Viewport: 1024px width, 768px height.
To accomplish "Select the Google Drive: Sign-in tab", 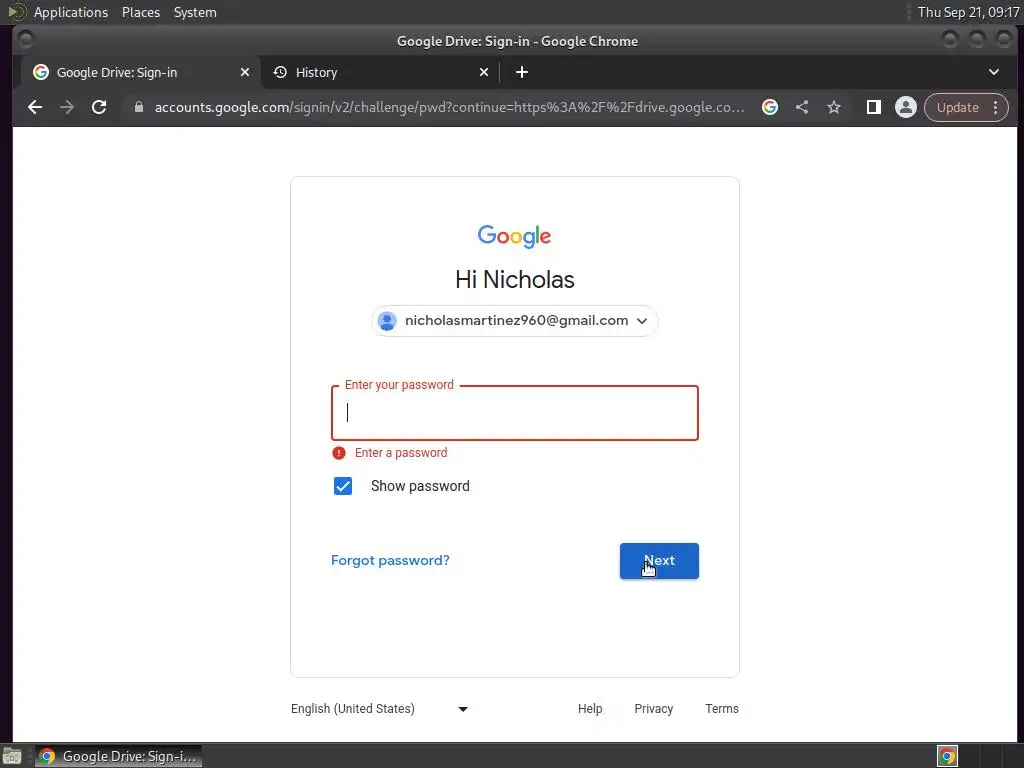I will click(x=140, y=72).
